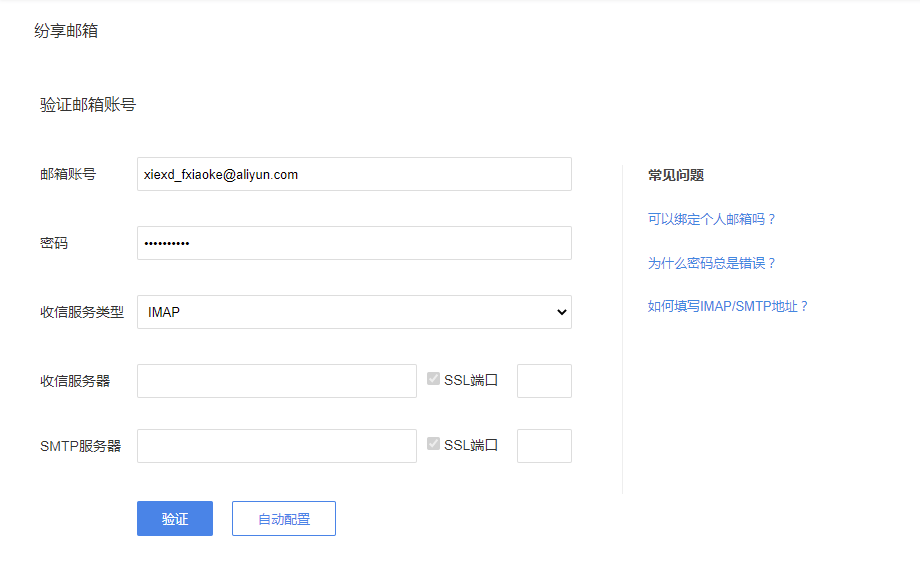The width and height of the screenshot is (920, 561).
Task: Open the 如何填写IMAP/SMTP地址？ FAQ link
Action: 728,306
